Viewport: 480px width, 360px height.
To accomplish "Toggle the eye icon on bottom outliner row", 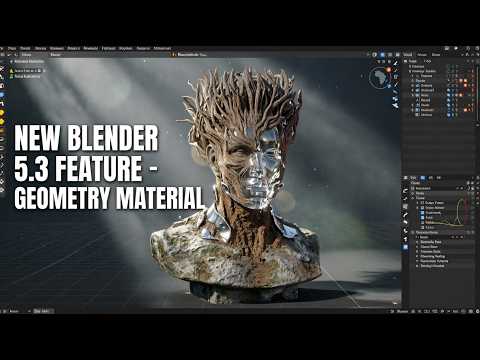I will [449, 115].
